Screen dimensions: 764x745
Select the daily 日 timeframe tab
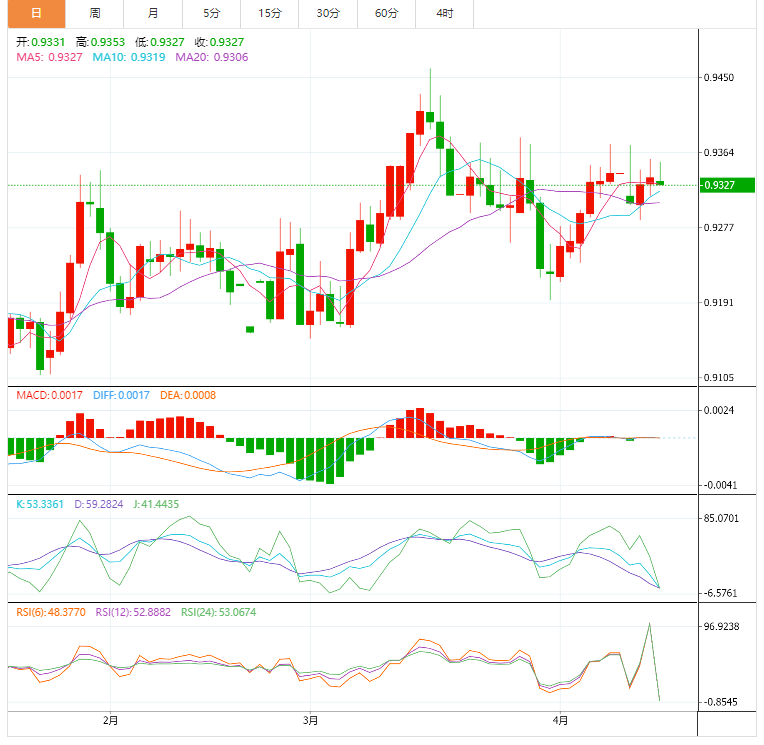[37, 14]
